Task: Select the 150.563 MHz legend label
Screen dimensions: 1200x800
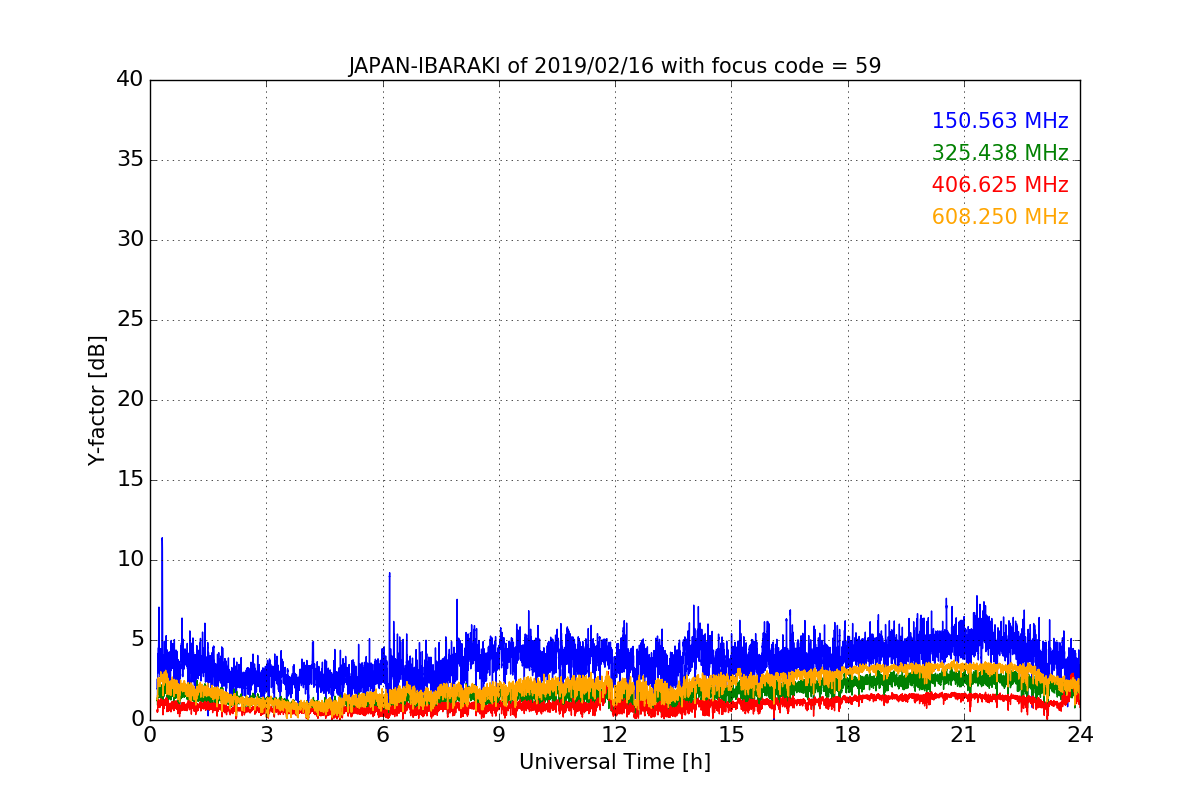Action: click(1000, 121)
